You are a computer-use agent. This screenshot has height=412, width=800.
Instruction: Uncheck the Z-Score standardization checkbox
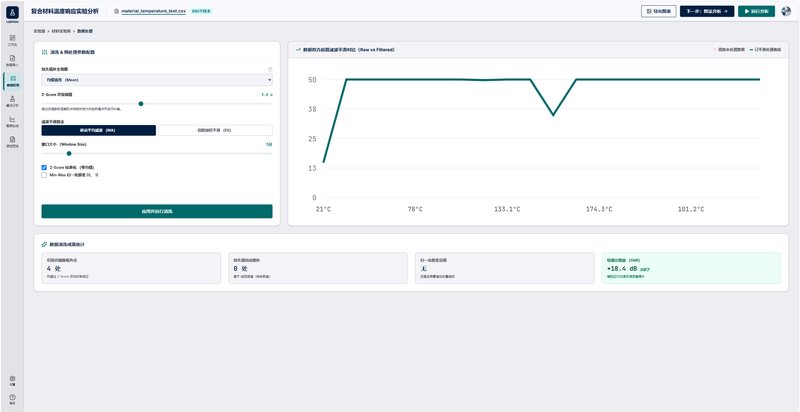click(44, 167)
